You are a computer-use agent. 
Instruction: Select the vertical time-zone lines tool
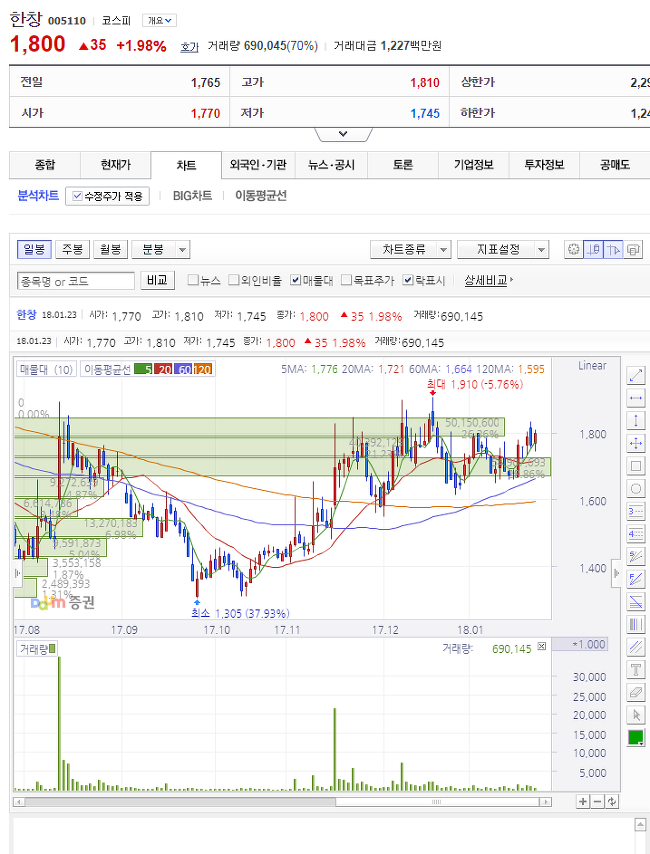(636, 624)
